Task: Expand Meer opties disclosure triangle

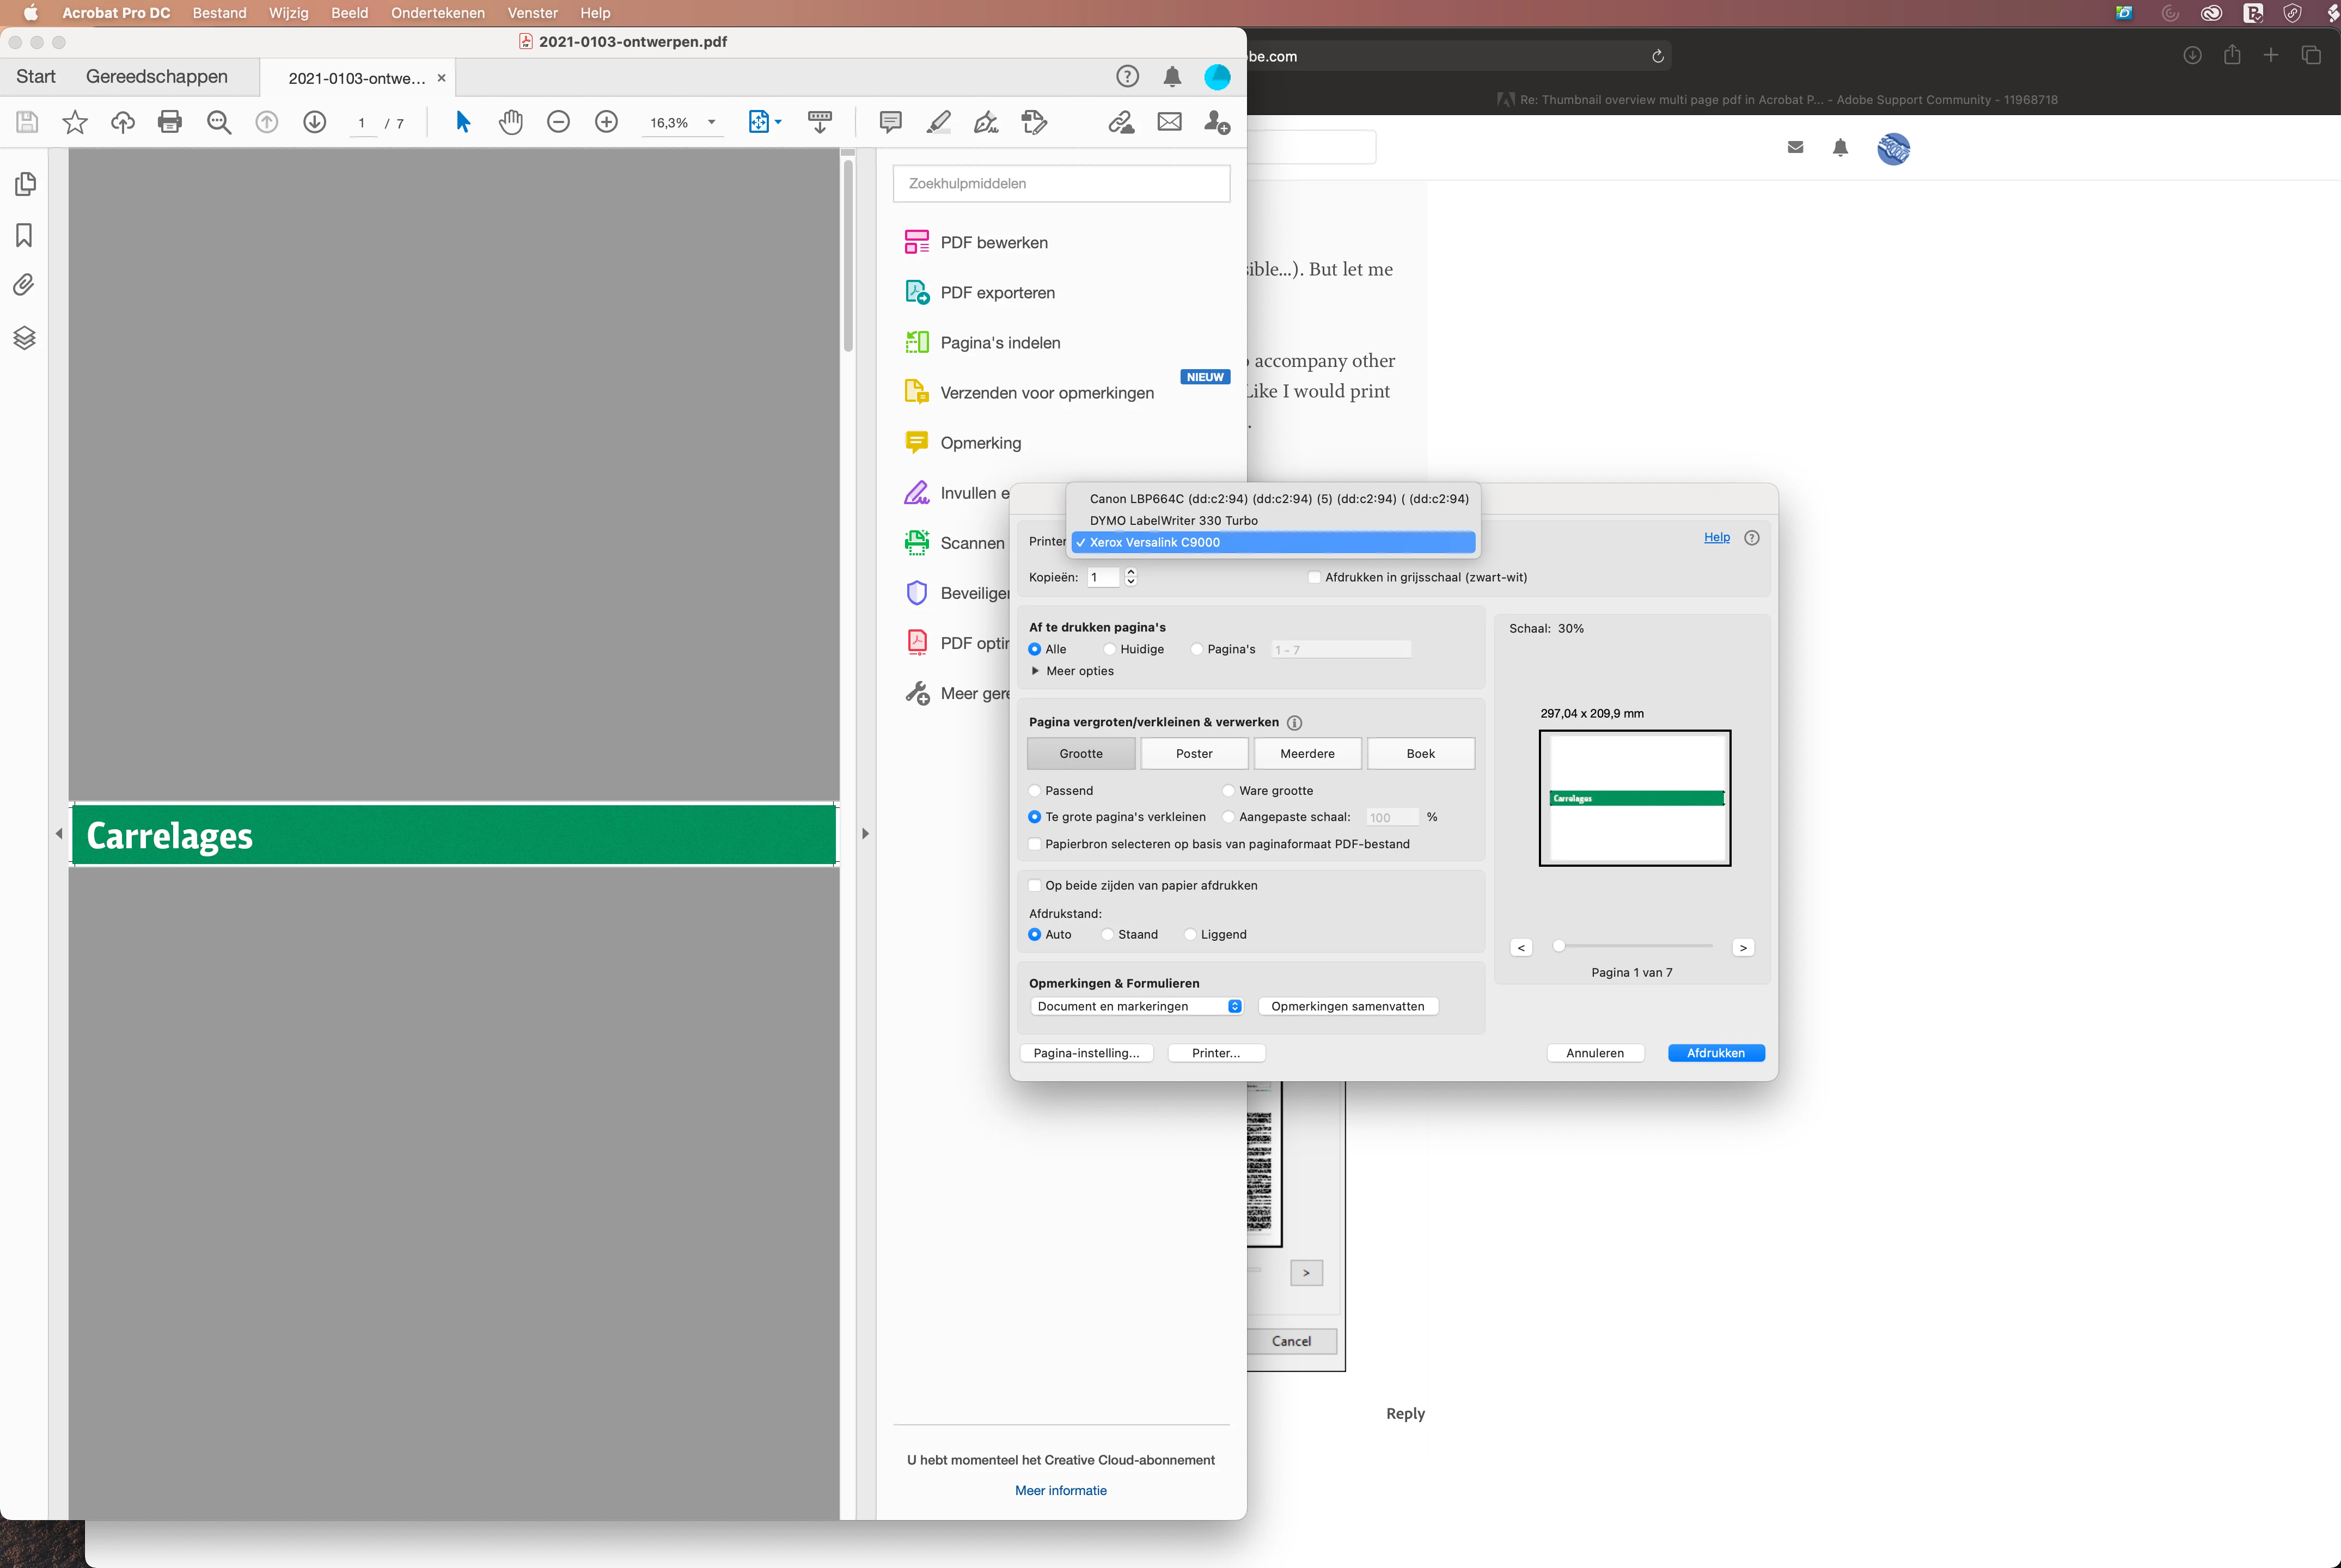Action: tap(1035, 671)
